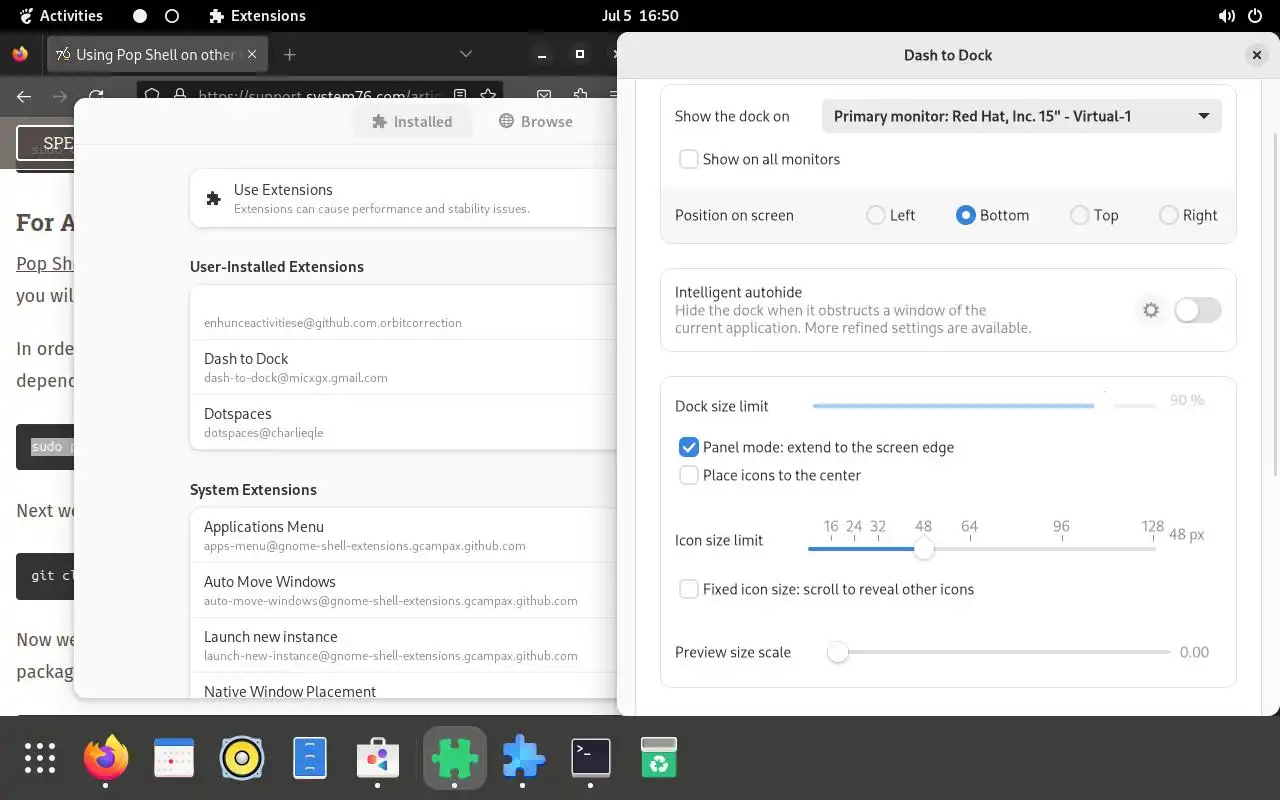Select Dash to Dock extension row
1280x800 pixels.
click(x=403, y=367)
